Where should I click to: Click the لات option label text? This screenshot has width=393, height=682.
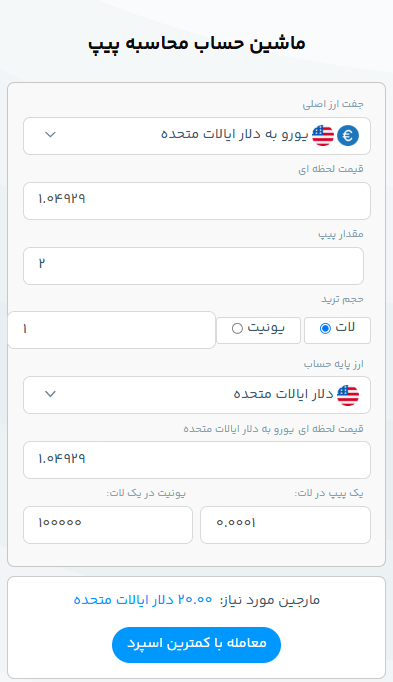point(345,327)
